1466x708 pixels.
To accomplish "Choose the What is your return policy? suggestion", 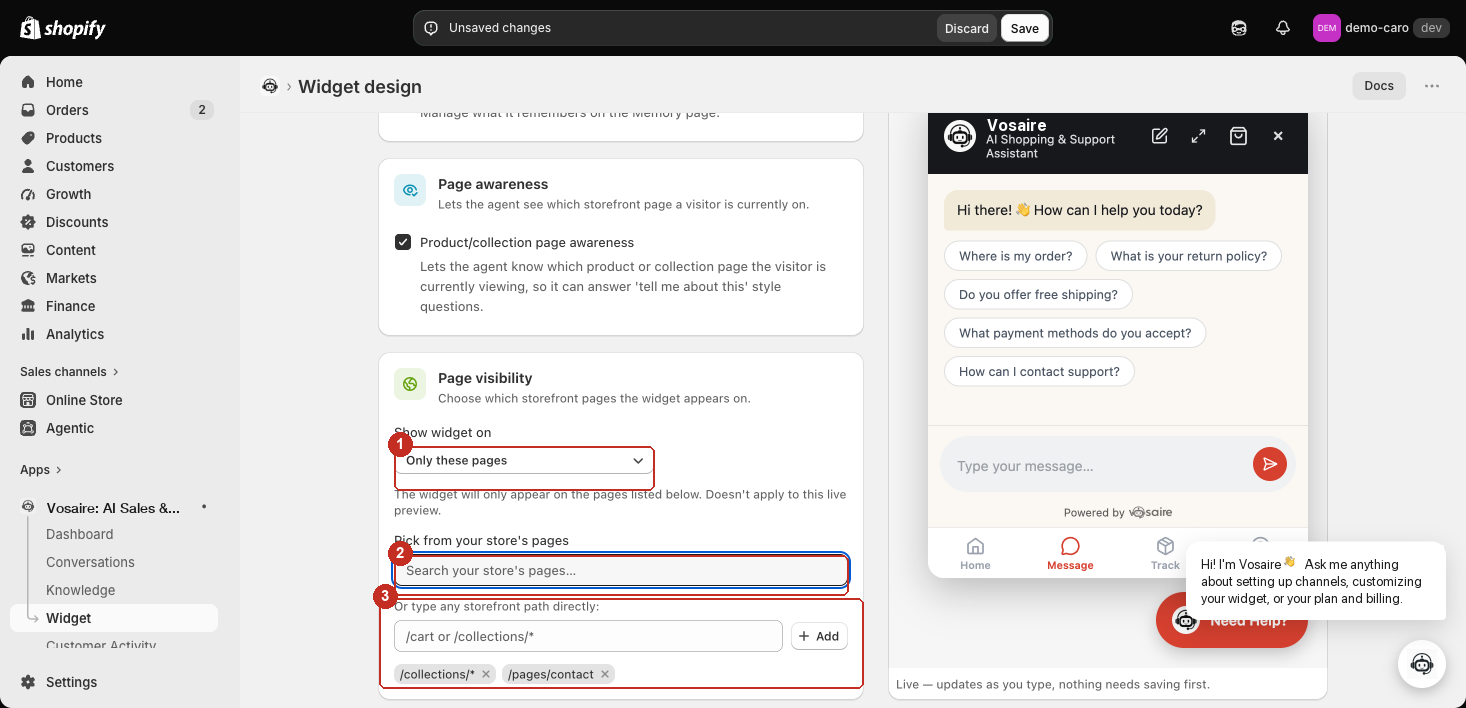I will click(1188, 256).
